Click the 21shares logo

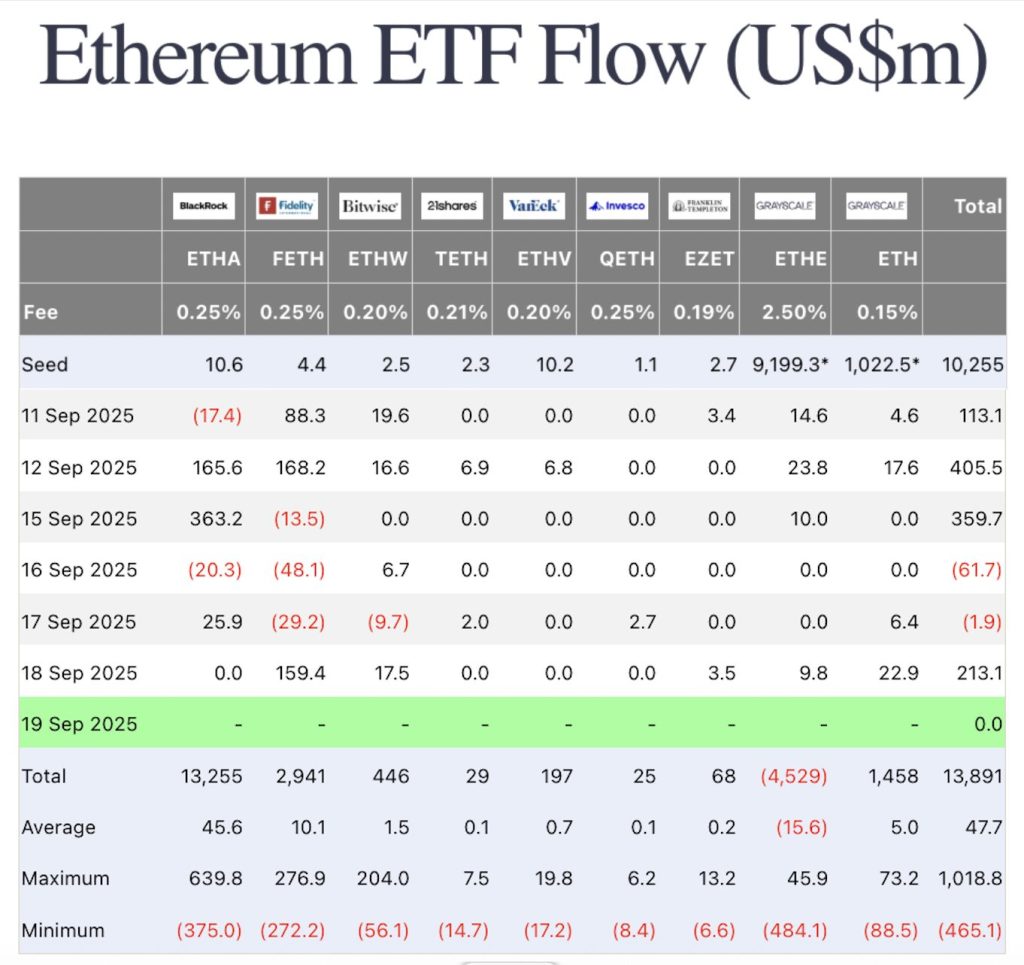coord(449,206)
